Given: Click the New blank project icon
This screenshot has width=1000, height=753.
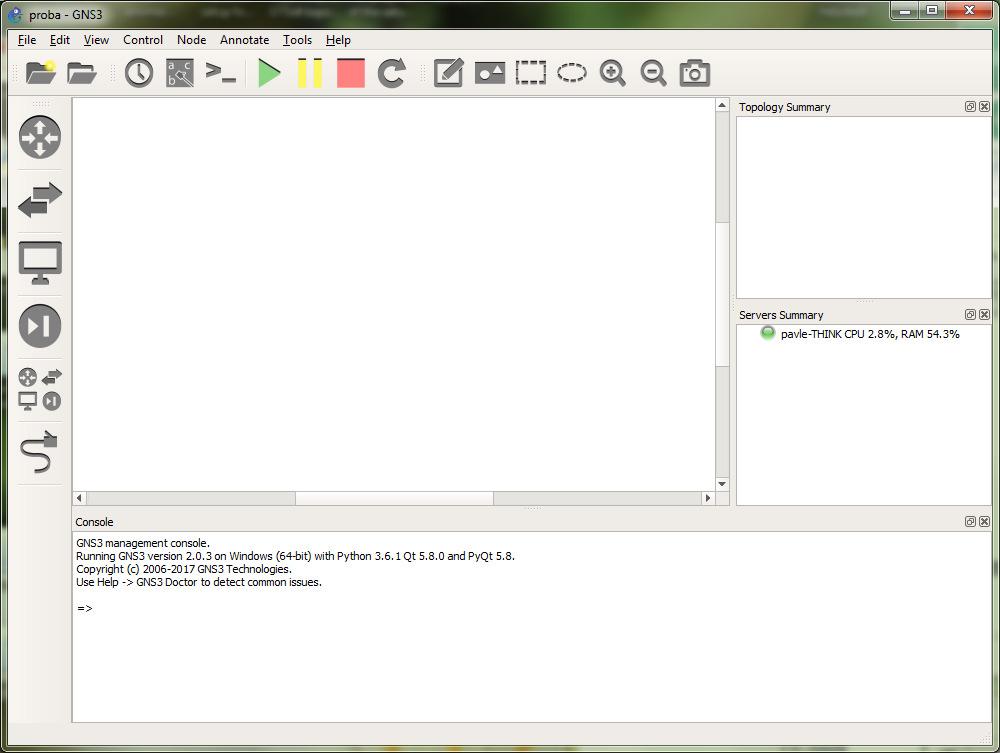Looking at the screenshot, I should tap(41, 73).
